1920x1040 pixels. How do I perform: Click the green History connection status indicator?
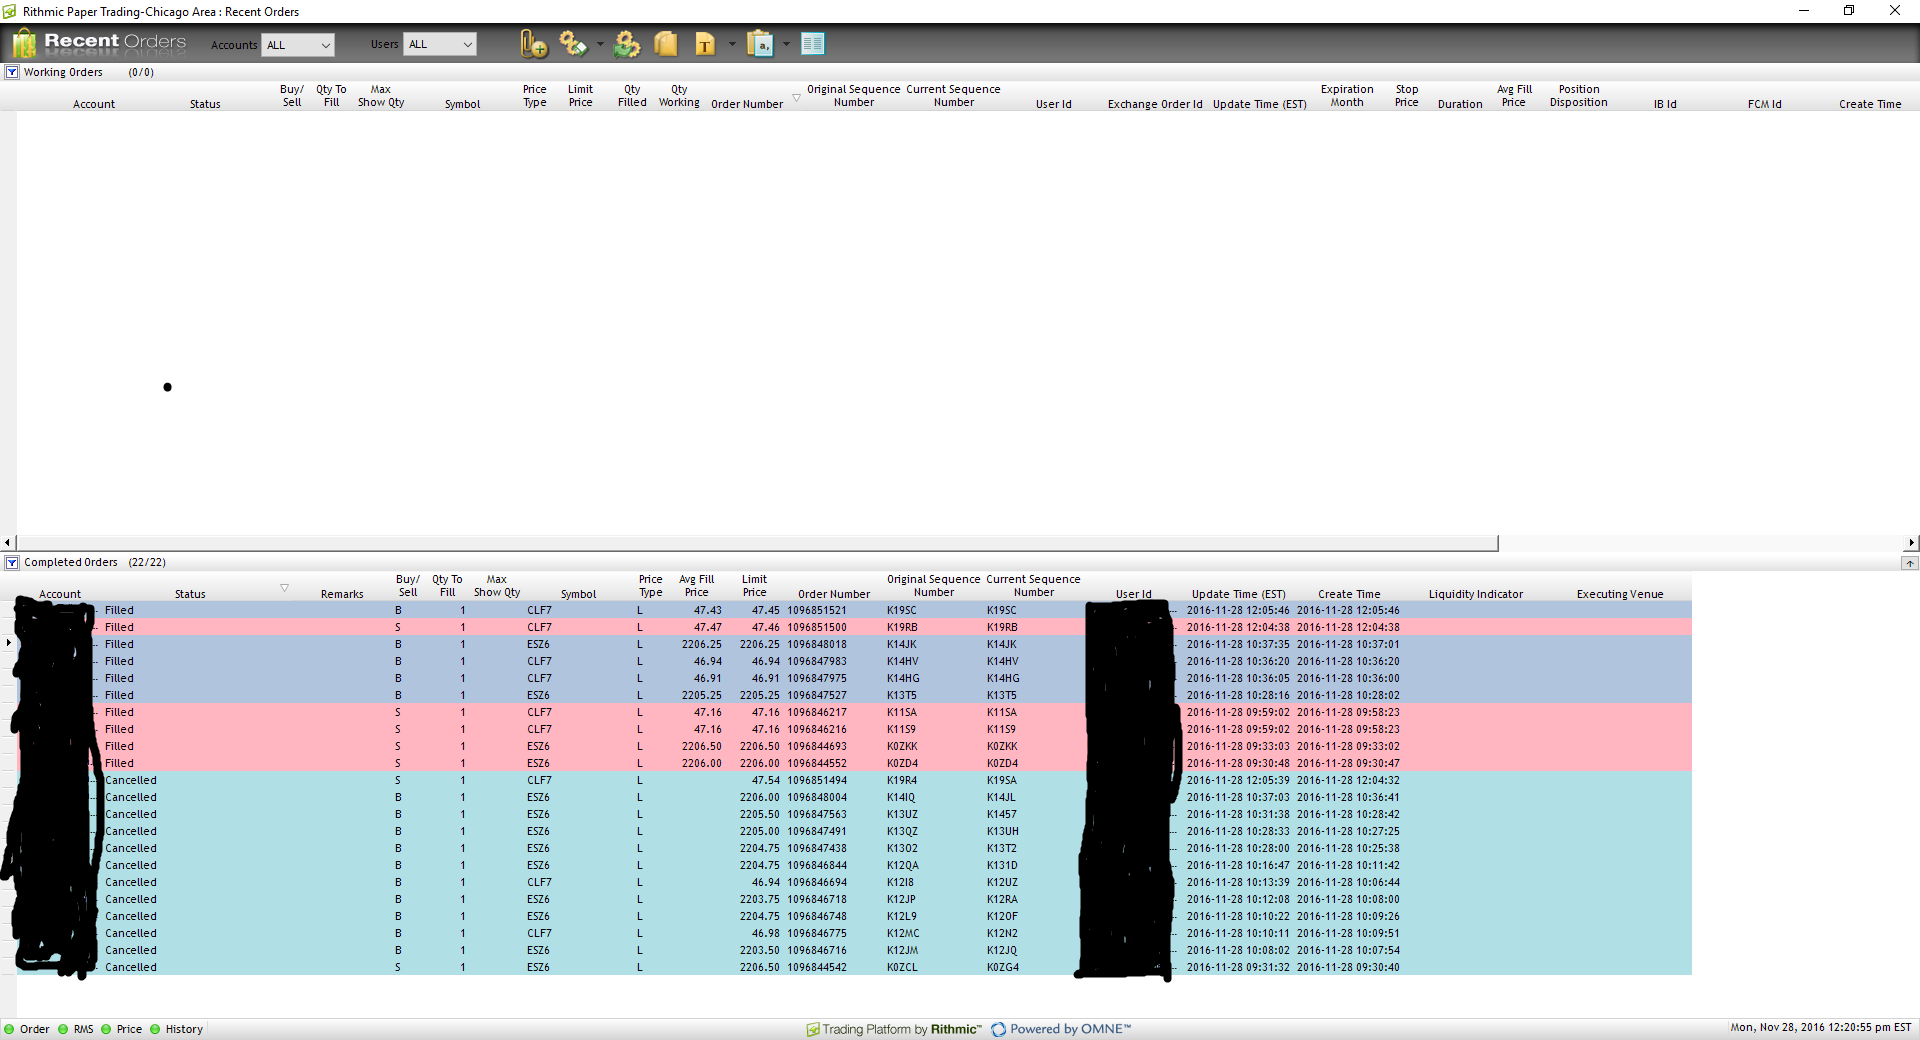pos(155,1029)
